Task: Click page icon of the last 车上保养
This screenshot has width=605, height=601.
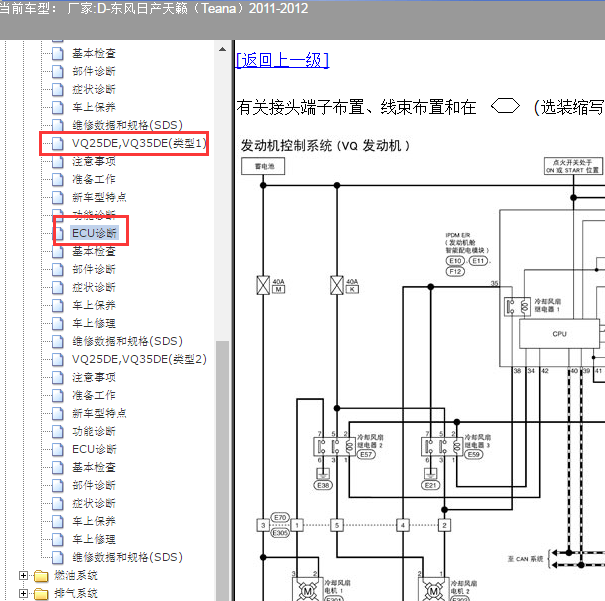Action: coord(57,522)
